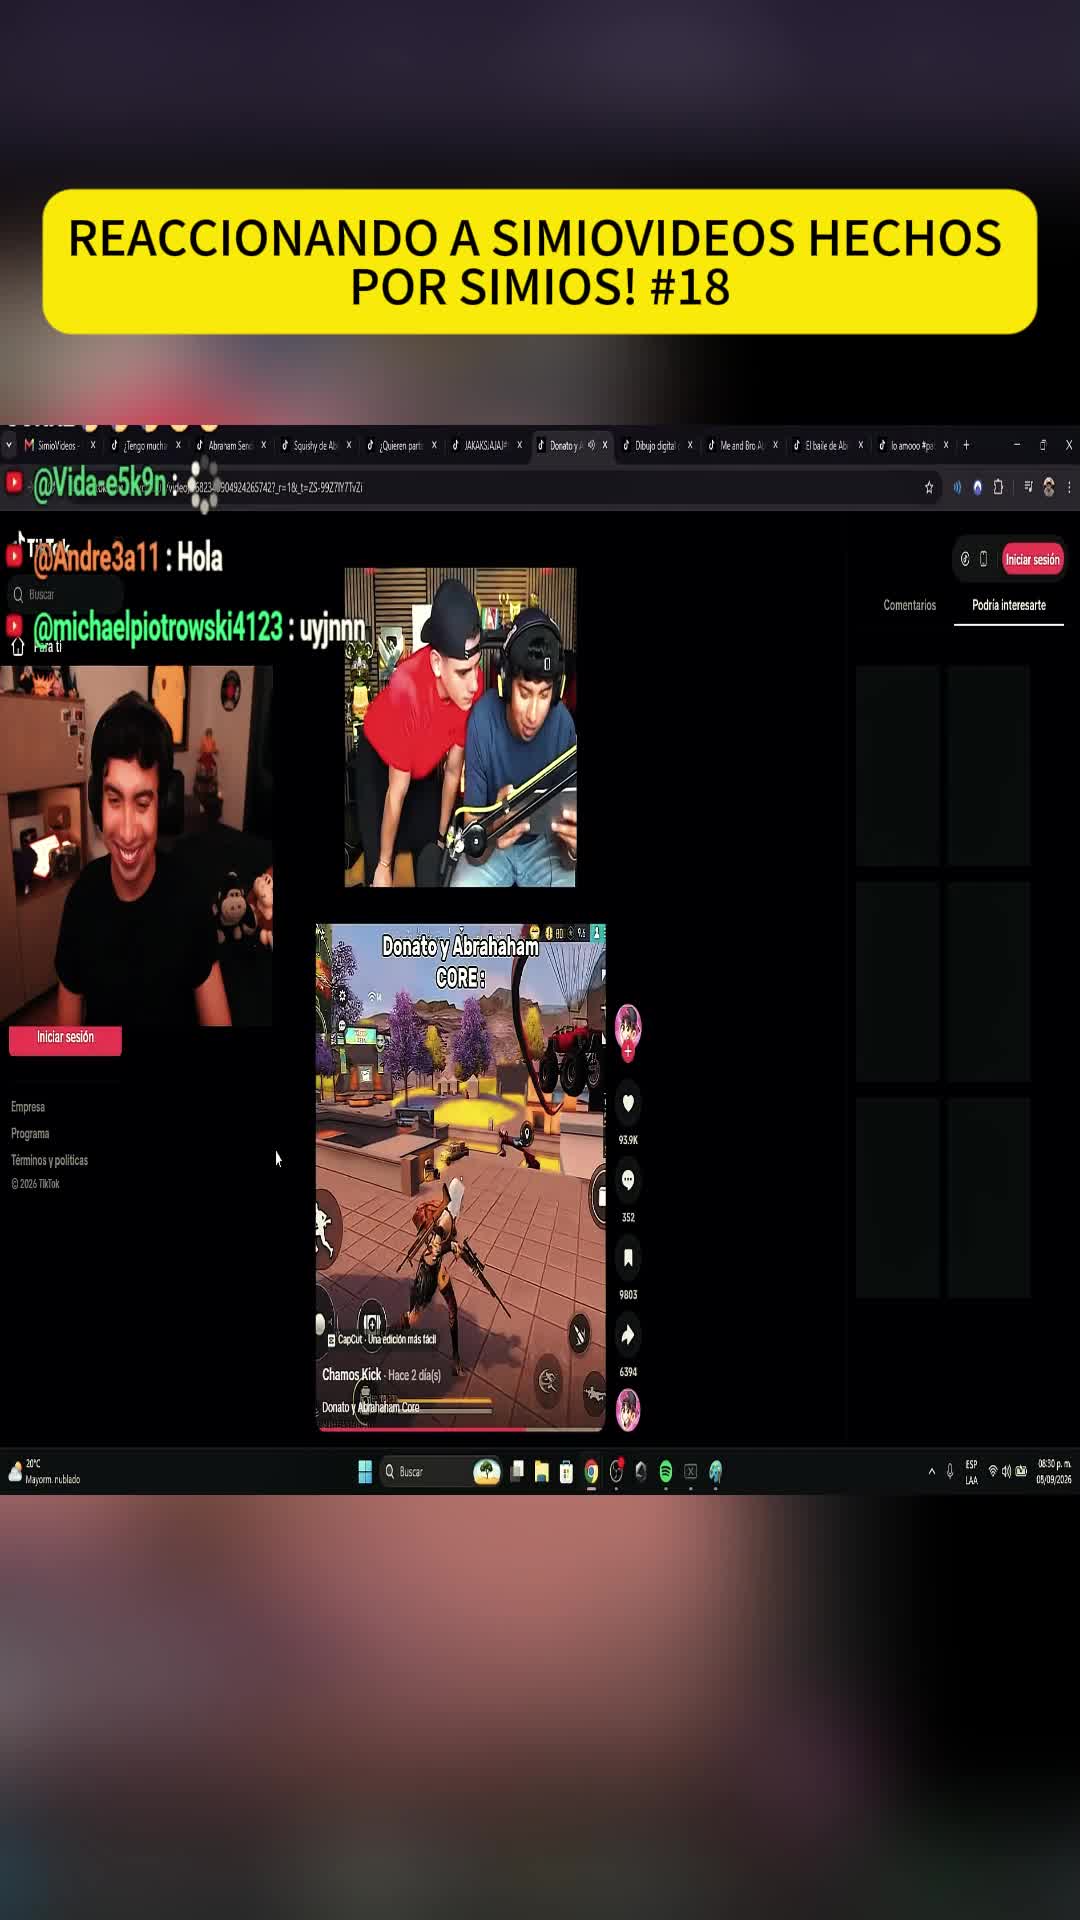Open the ESP LAA language selector
Viewport: 1080px width, 1920px height.
972,1471
